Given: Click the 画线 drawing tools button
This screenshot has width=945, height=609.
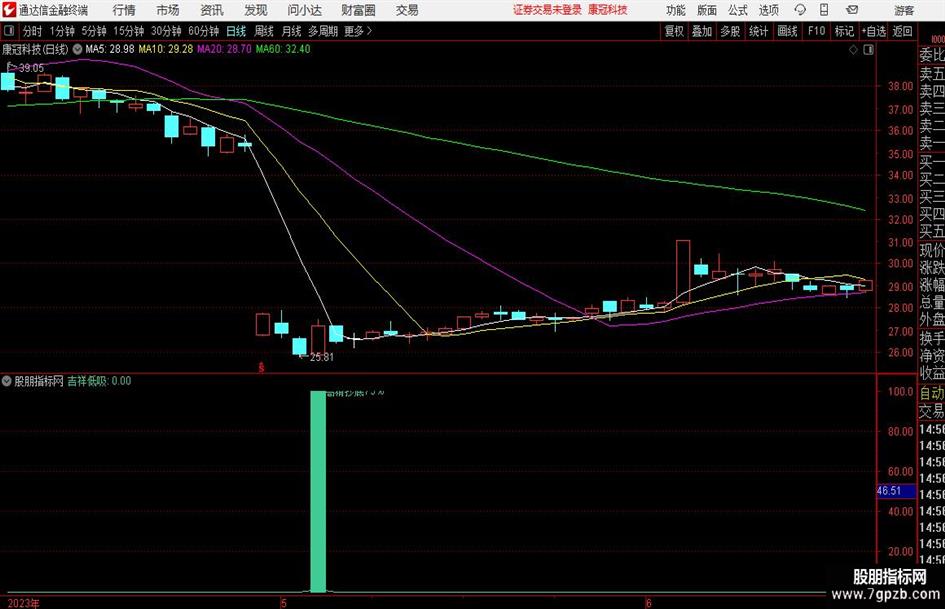Looking at the screenshot, I should [x=787, y=31].
